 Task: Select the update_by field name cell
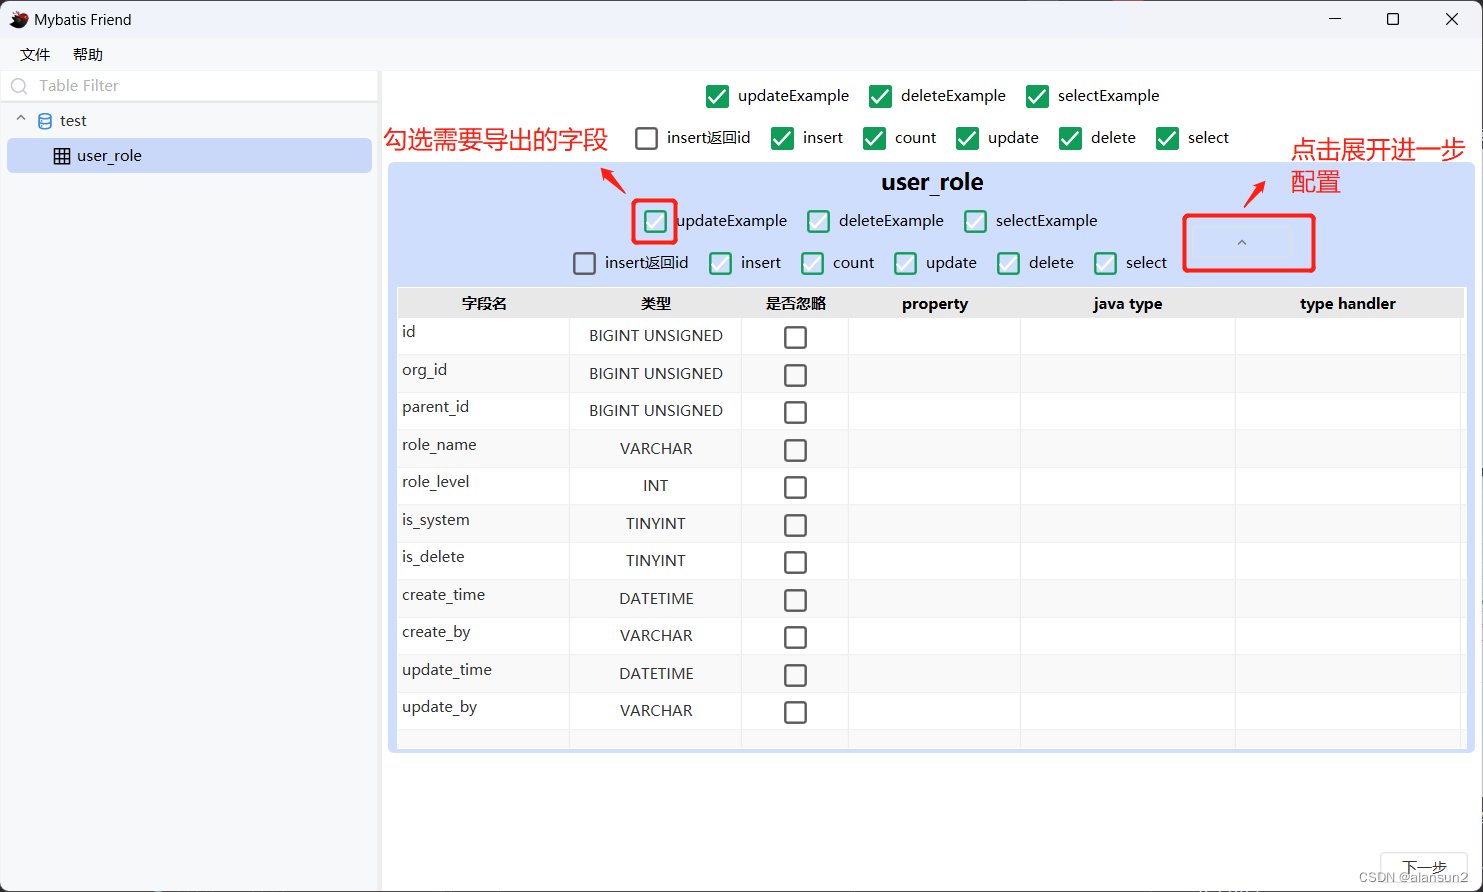[484, 711]
